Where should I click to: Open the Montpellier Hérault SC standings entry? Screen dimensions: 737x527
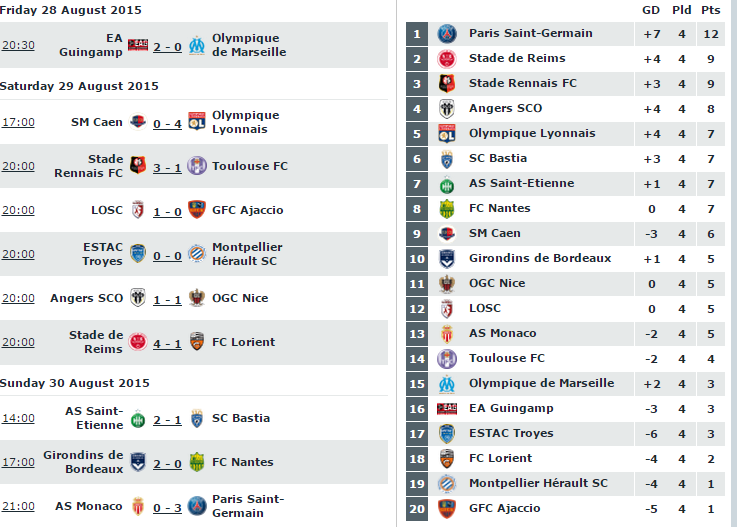click(538, 483)
